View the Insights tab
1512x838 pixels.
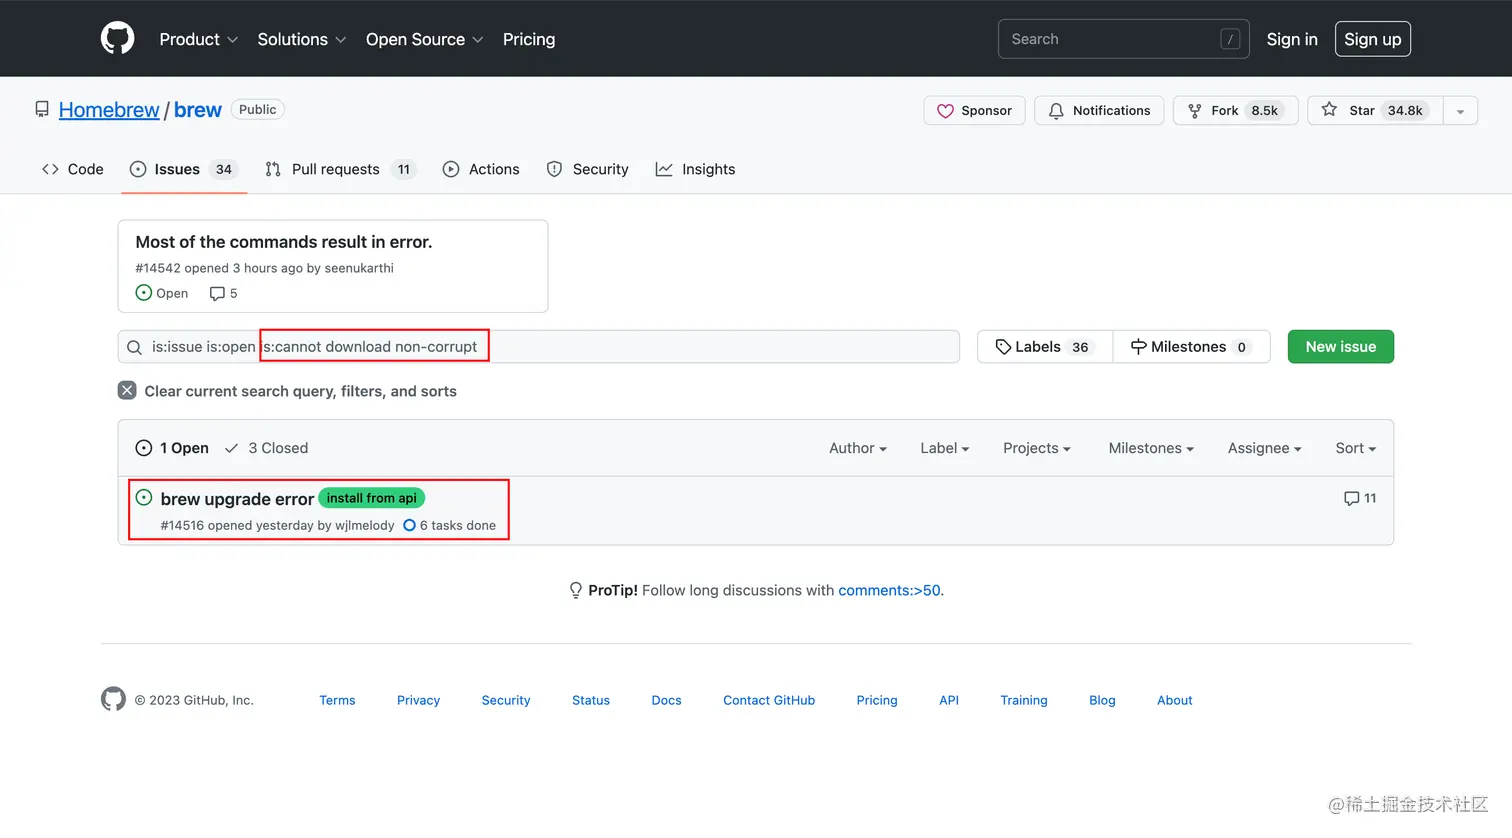coord(695,169)
